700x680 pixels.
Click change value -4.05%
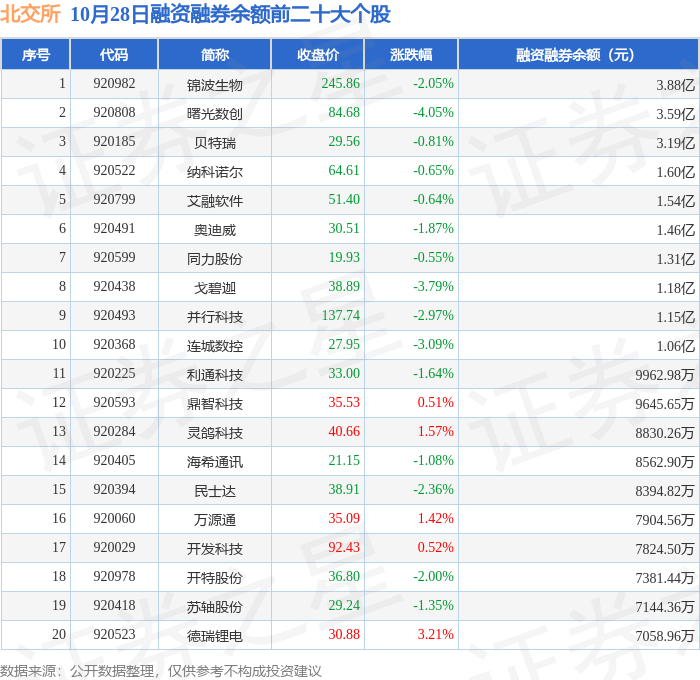[x=433, y=113]
